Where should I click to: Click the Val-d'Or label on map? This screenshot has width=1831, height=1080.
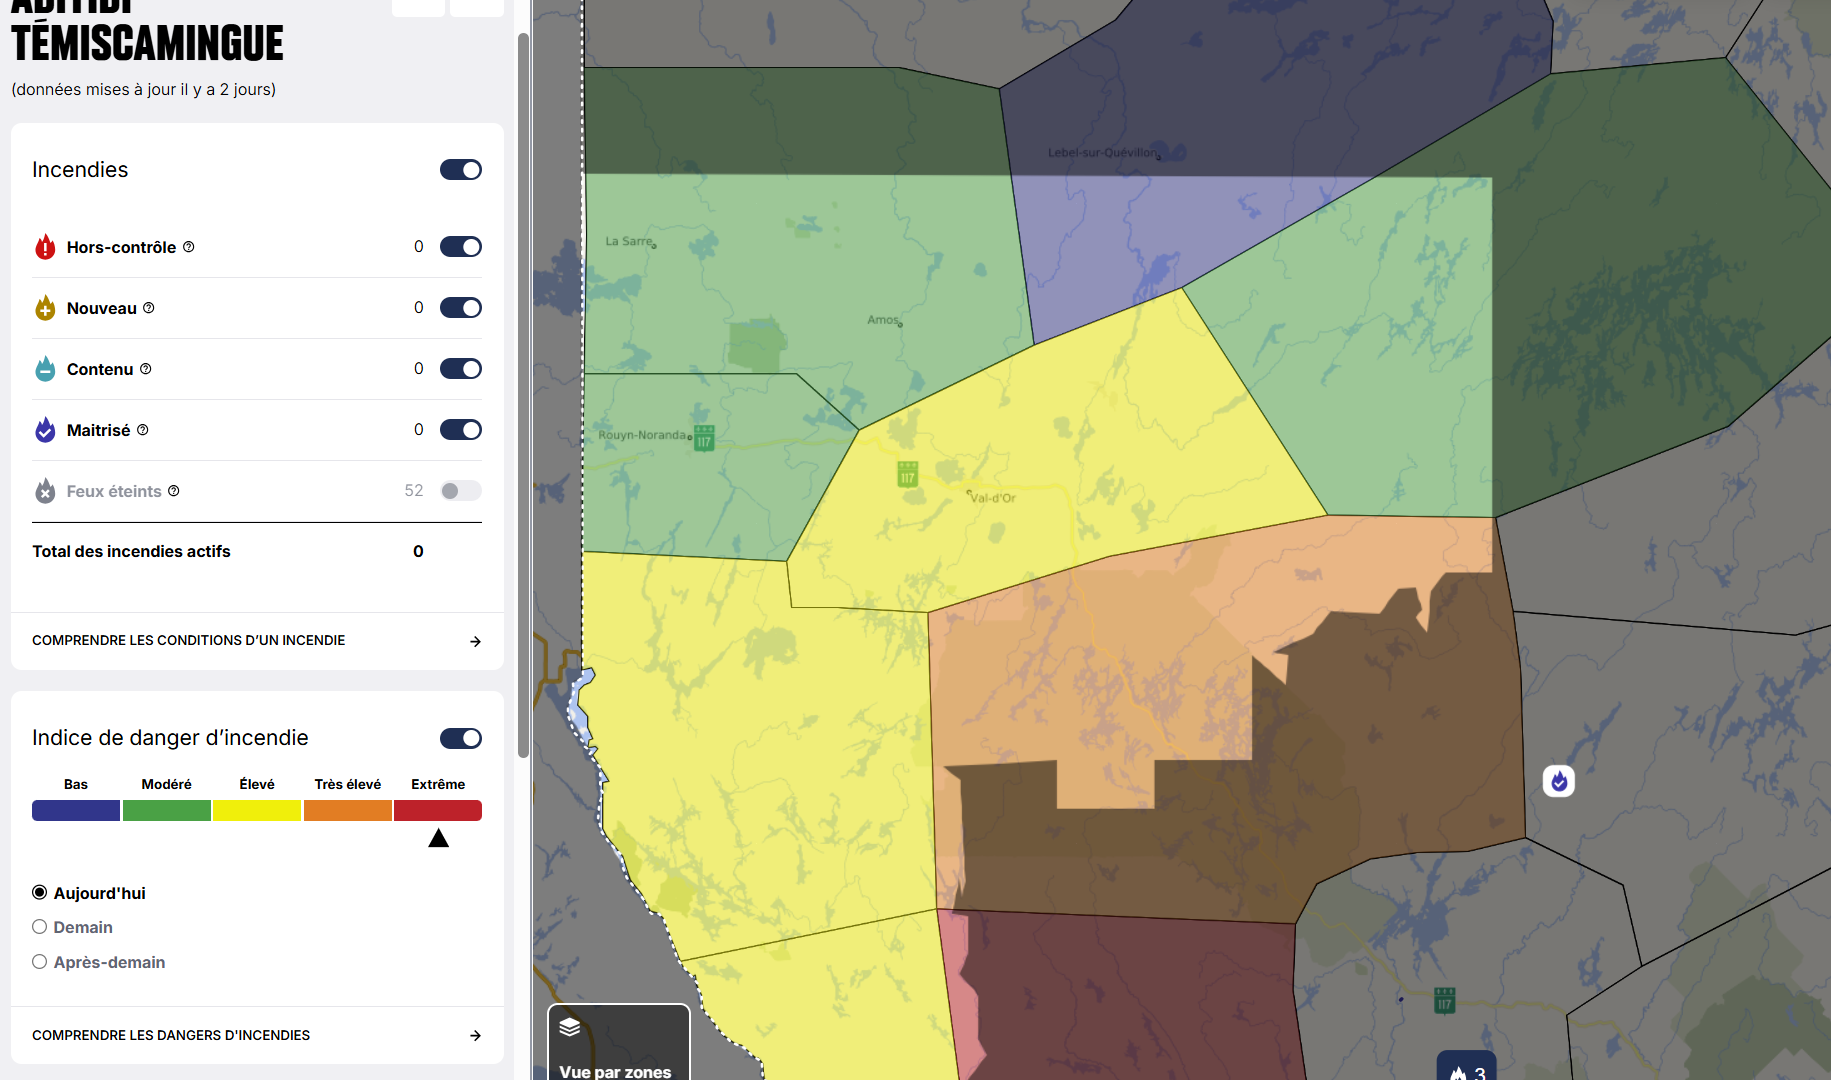click(993, 498)
